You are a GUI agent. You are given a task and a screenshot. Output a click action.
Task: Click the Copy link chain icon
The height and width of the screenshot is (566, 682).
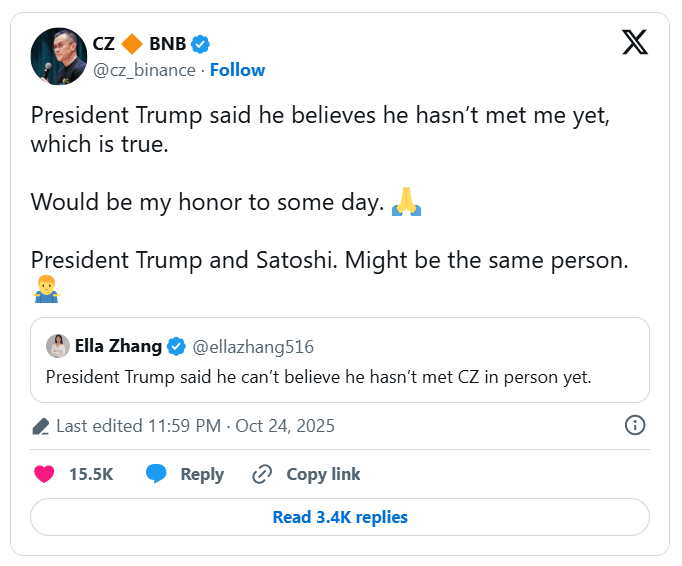tap(263, 474)
